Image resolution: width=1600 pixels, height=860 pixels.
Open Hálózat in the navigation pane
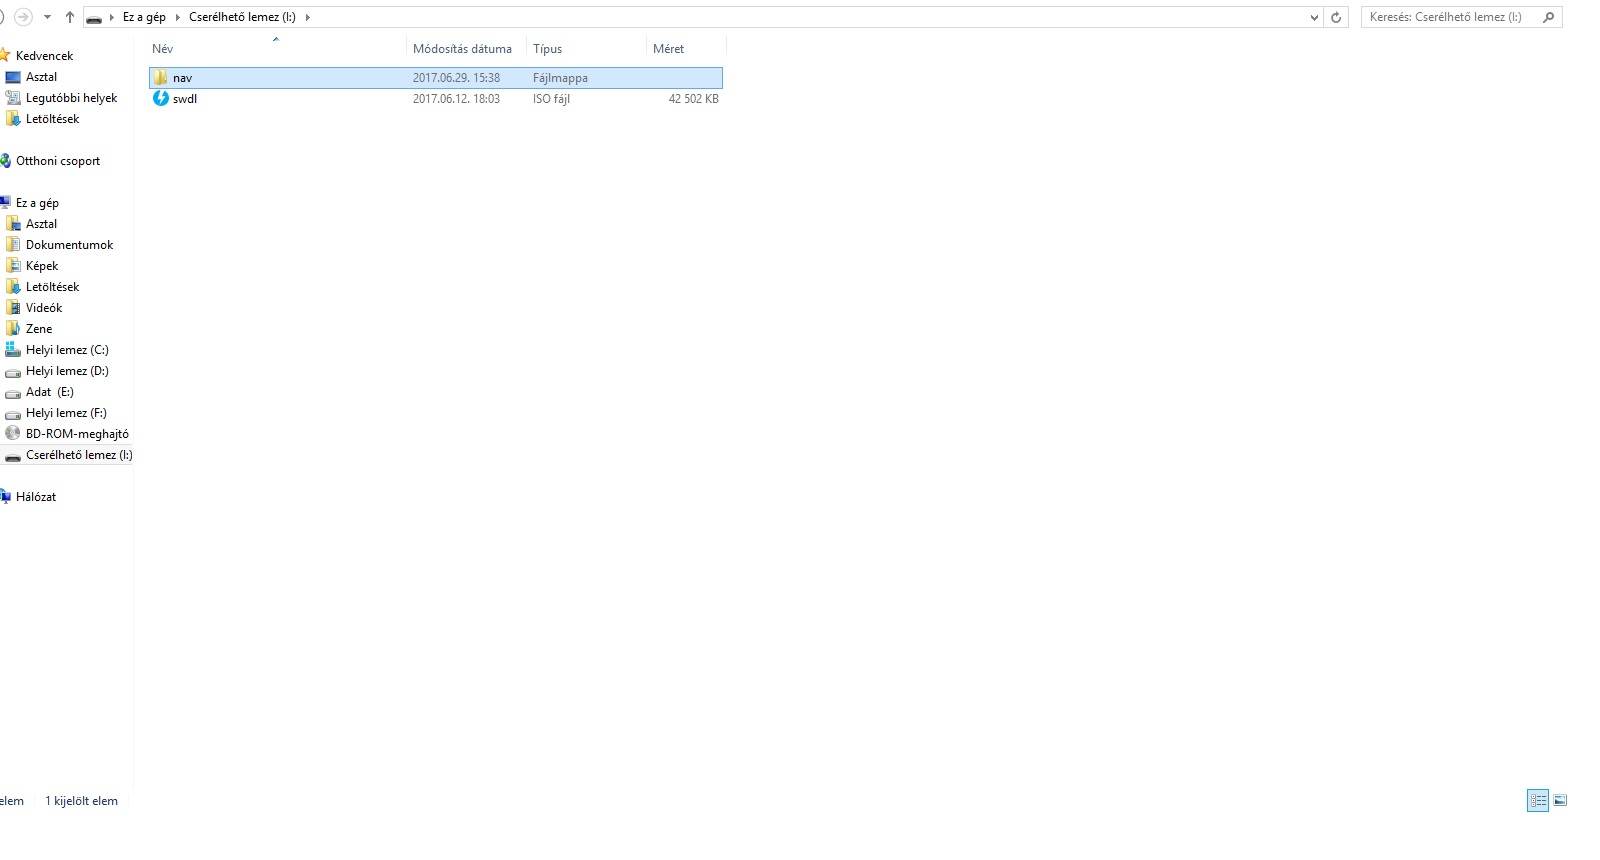pos(35,497)
